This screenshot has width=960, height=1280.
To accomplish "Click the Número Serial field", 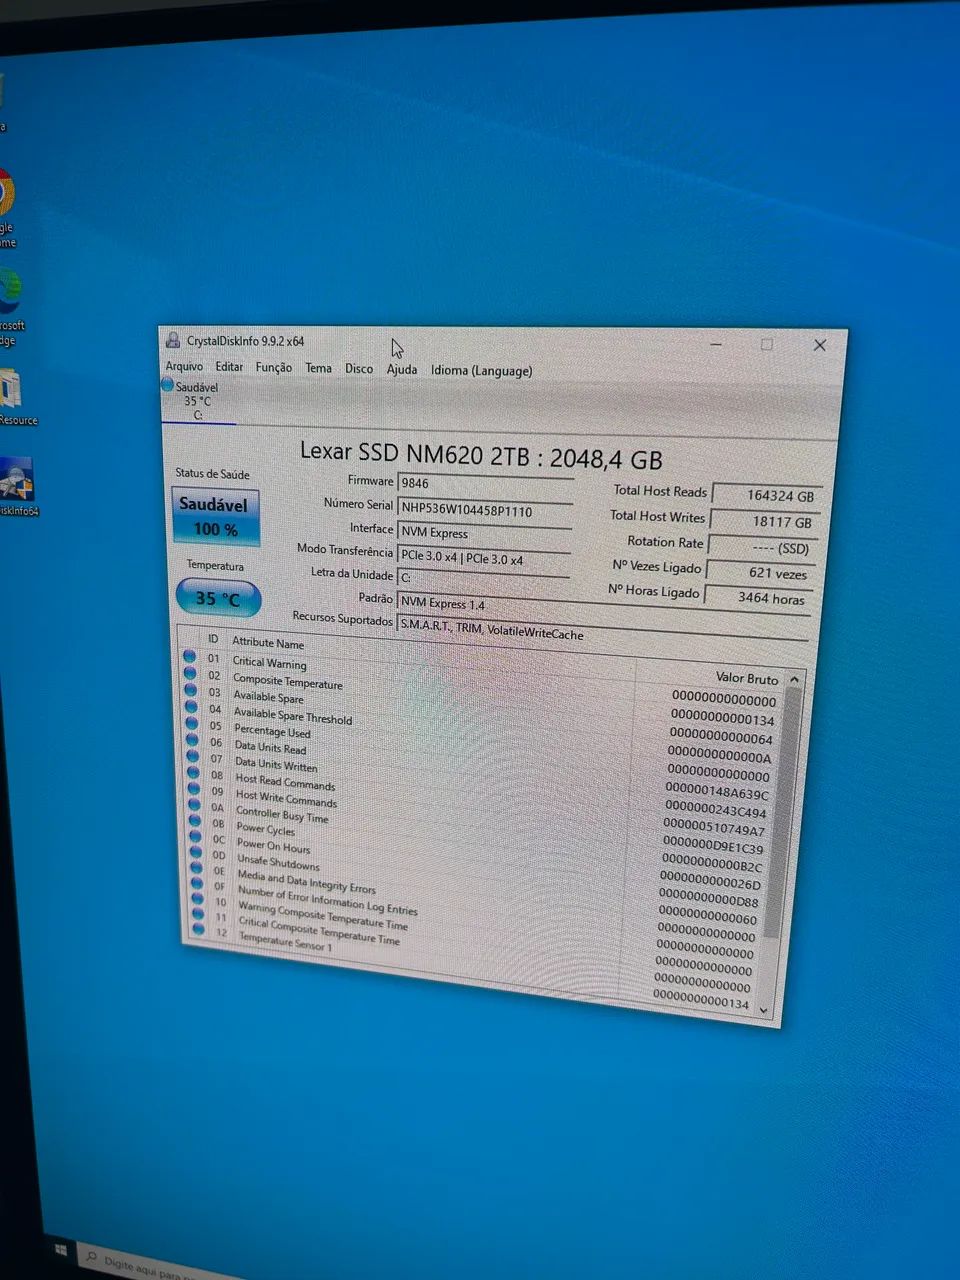I will (x=485, y=510).
